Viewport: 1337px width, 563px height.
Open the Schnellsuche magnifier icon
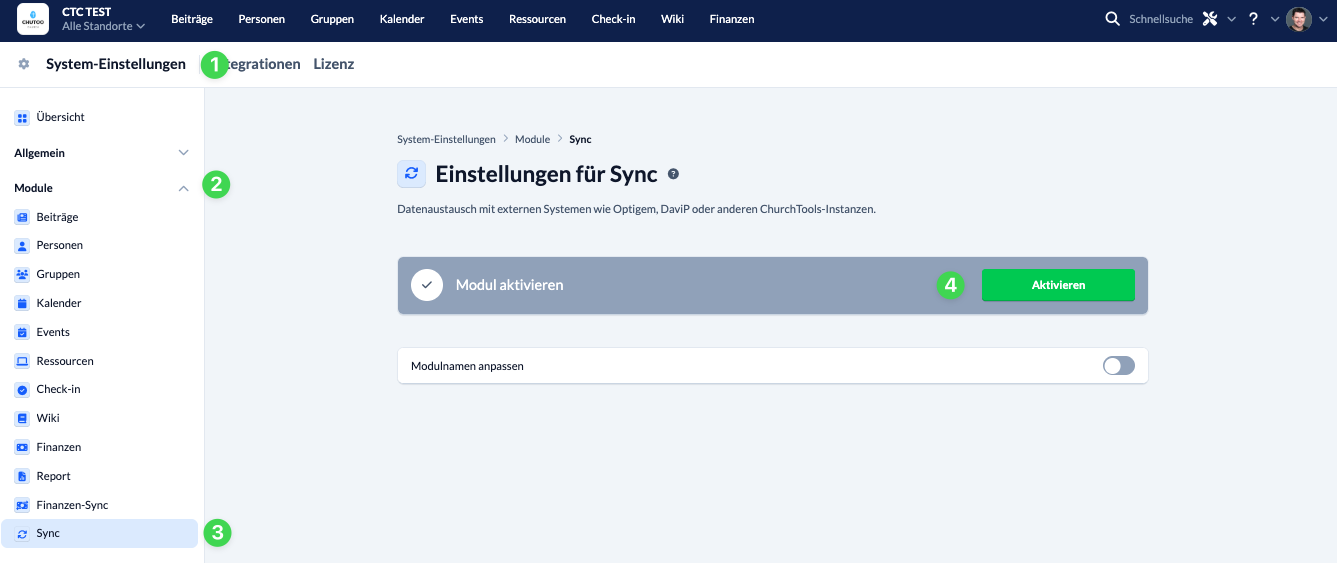click(x=1112, y=19)
